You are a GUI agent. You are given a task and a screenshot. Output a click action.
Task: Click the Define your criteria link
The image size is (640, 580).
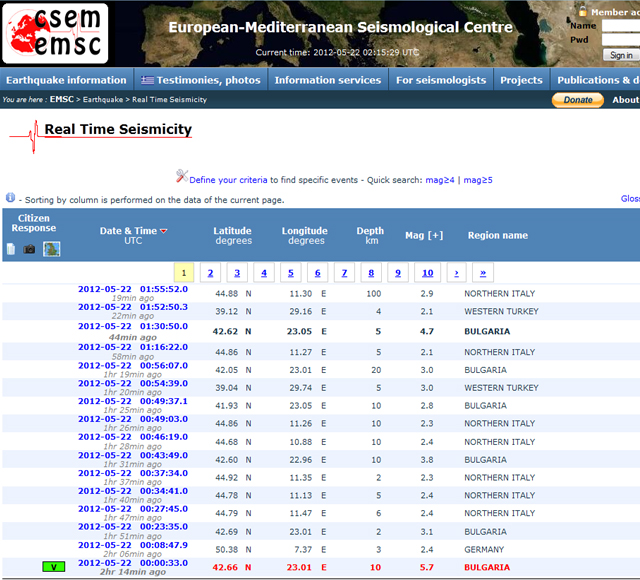[x=228, y=180]
